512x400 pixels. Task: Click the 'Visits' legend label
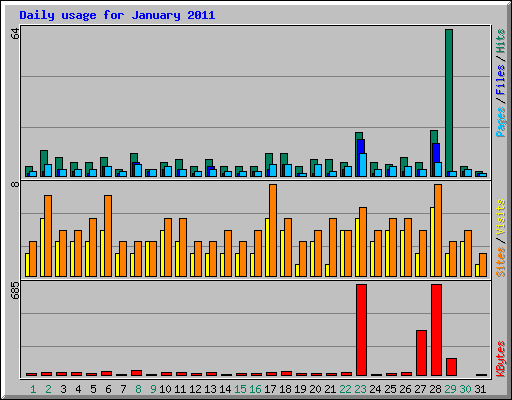pyautogui.click(x=500, y=217)
